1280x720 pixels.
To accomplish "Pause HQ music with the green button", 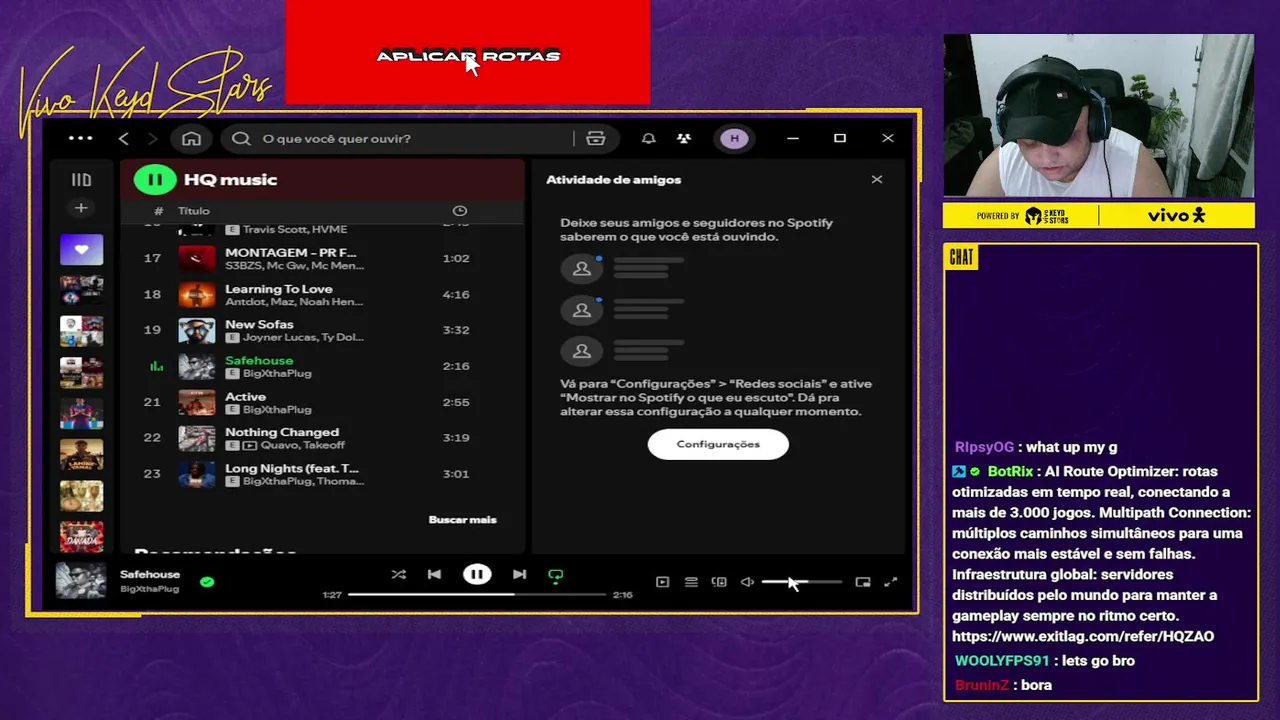I will click(x=155, y=180).
